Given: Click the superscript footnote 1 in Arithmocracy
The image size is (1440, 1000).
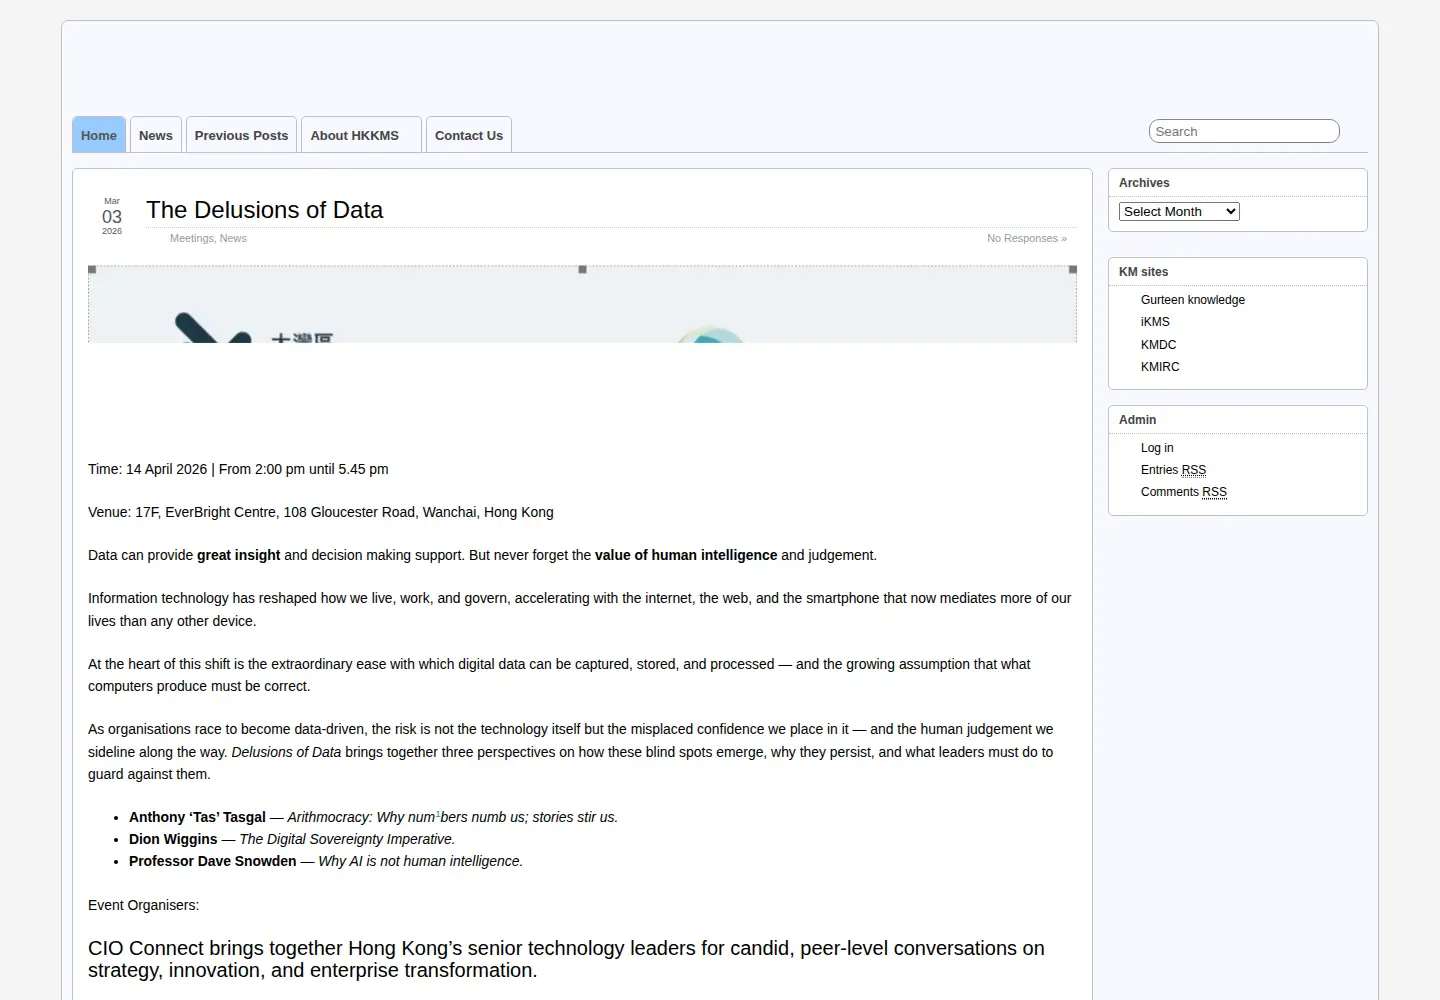Looking at the screenshot, I should [x=438, y=814].
